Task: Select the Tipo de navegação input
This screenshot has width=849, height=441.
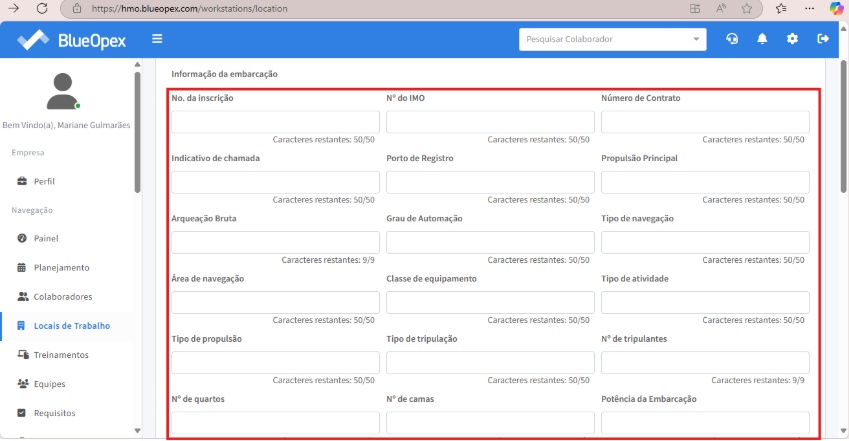Action: (705, 242)
